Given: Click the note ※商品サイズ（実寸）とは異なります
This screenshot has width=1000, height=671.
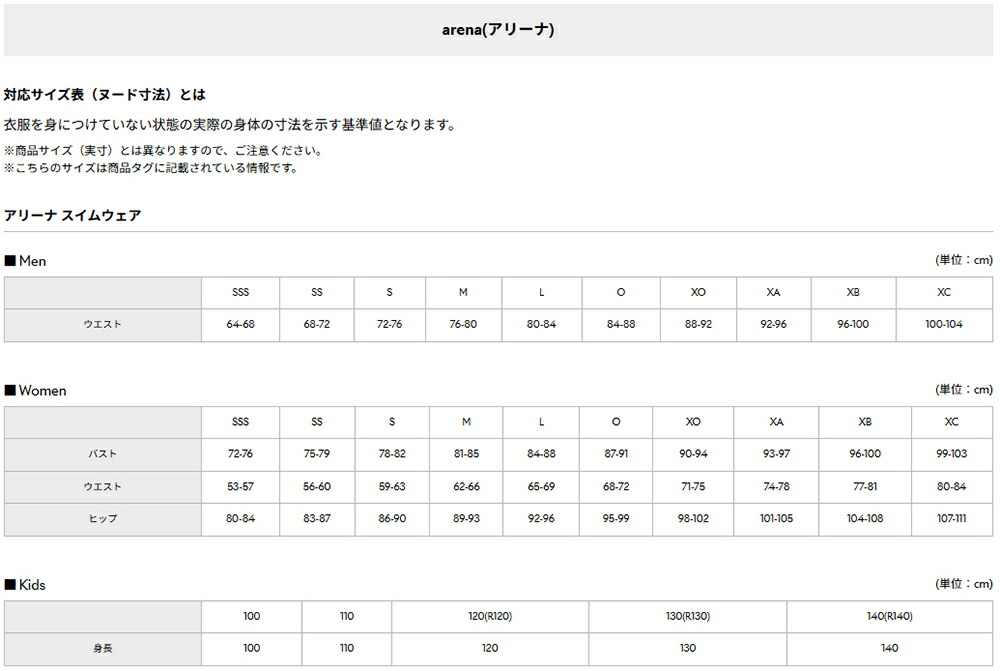Looking at the screenshot, I should 163,151.
